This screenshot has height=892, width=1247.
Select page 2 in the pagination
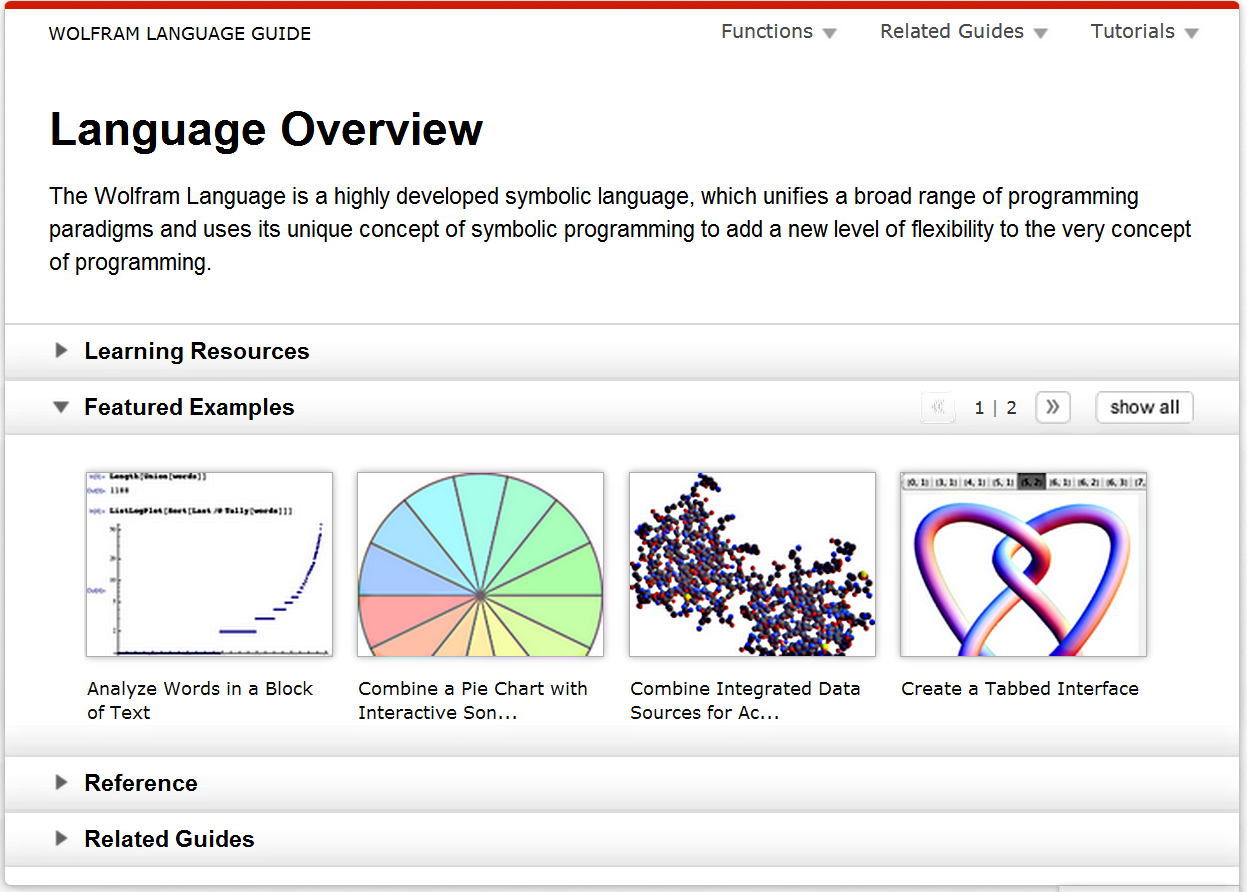coord(1011,407)
